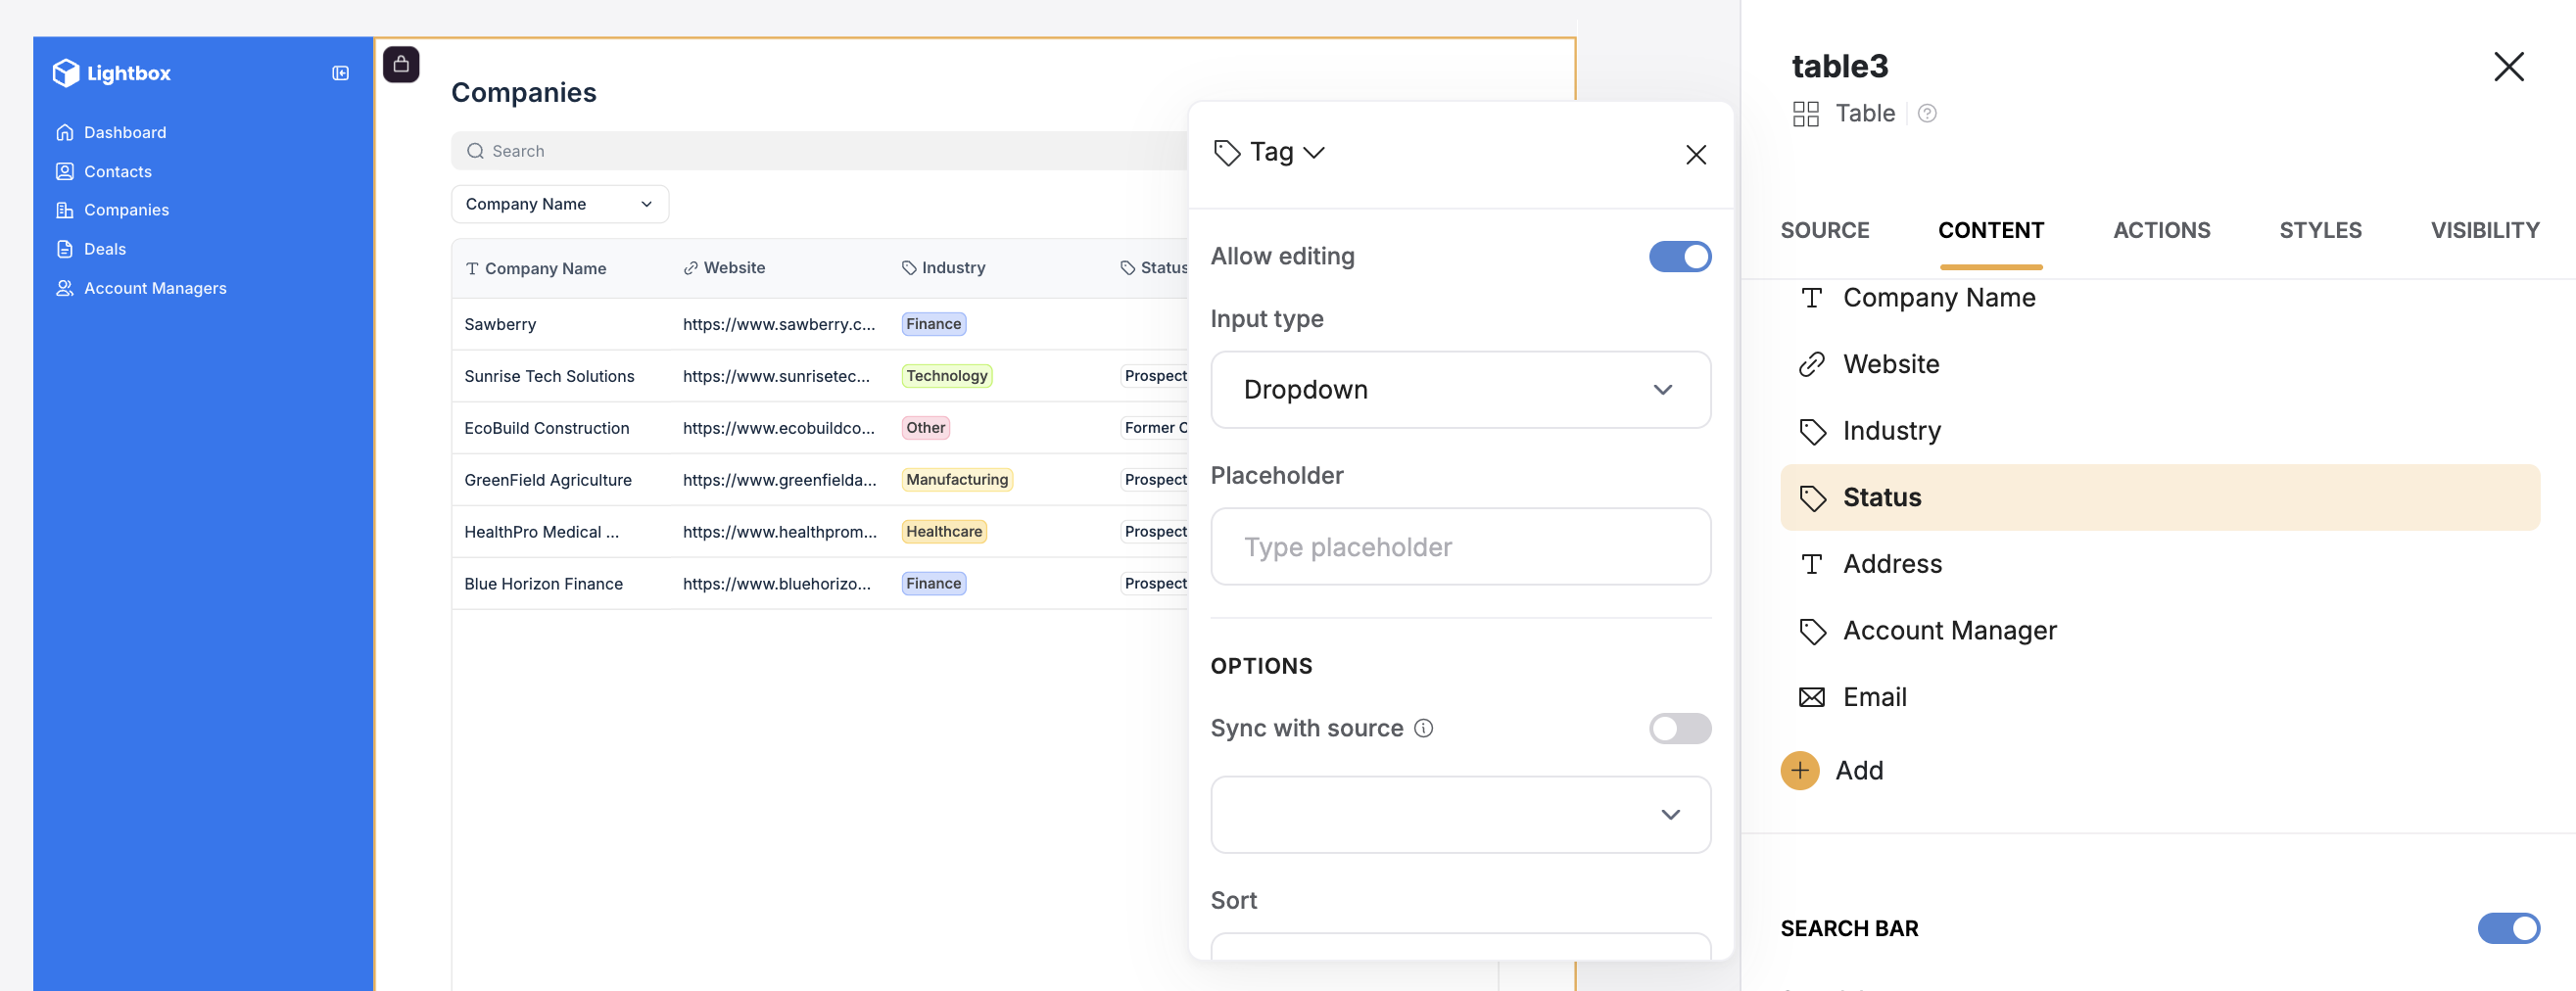Toggle the SEARCH BAR switch
This screenshot has height=991, width=2576.
tap(2509, 928)
